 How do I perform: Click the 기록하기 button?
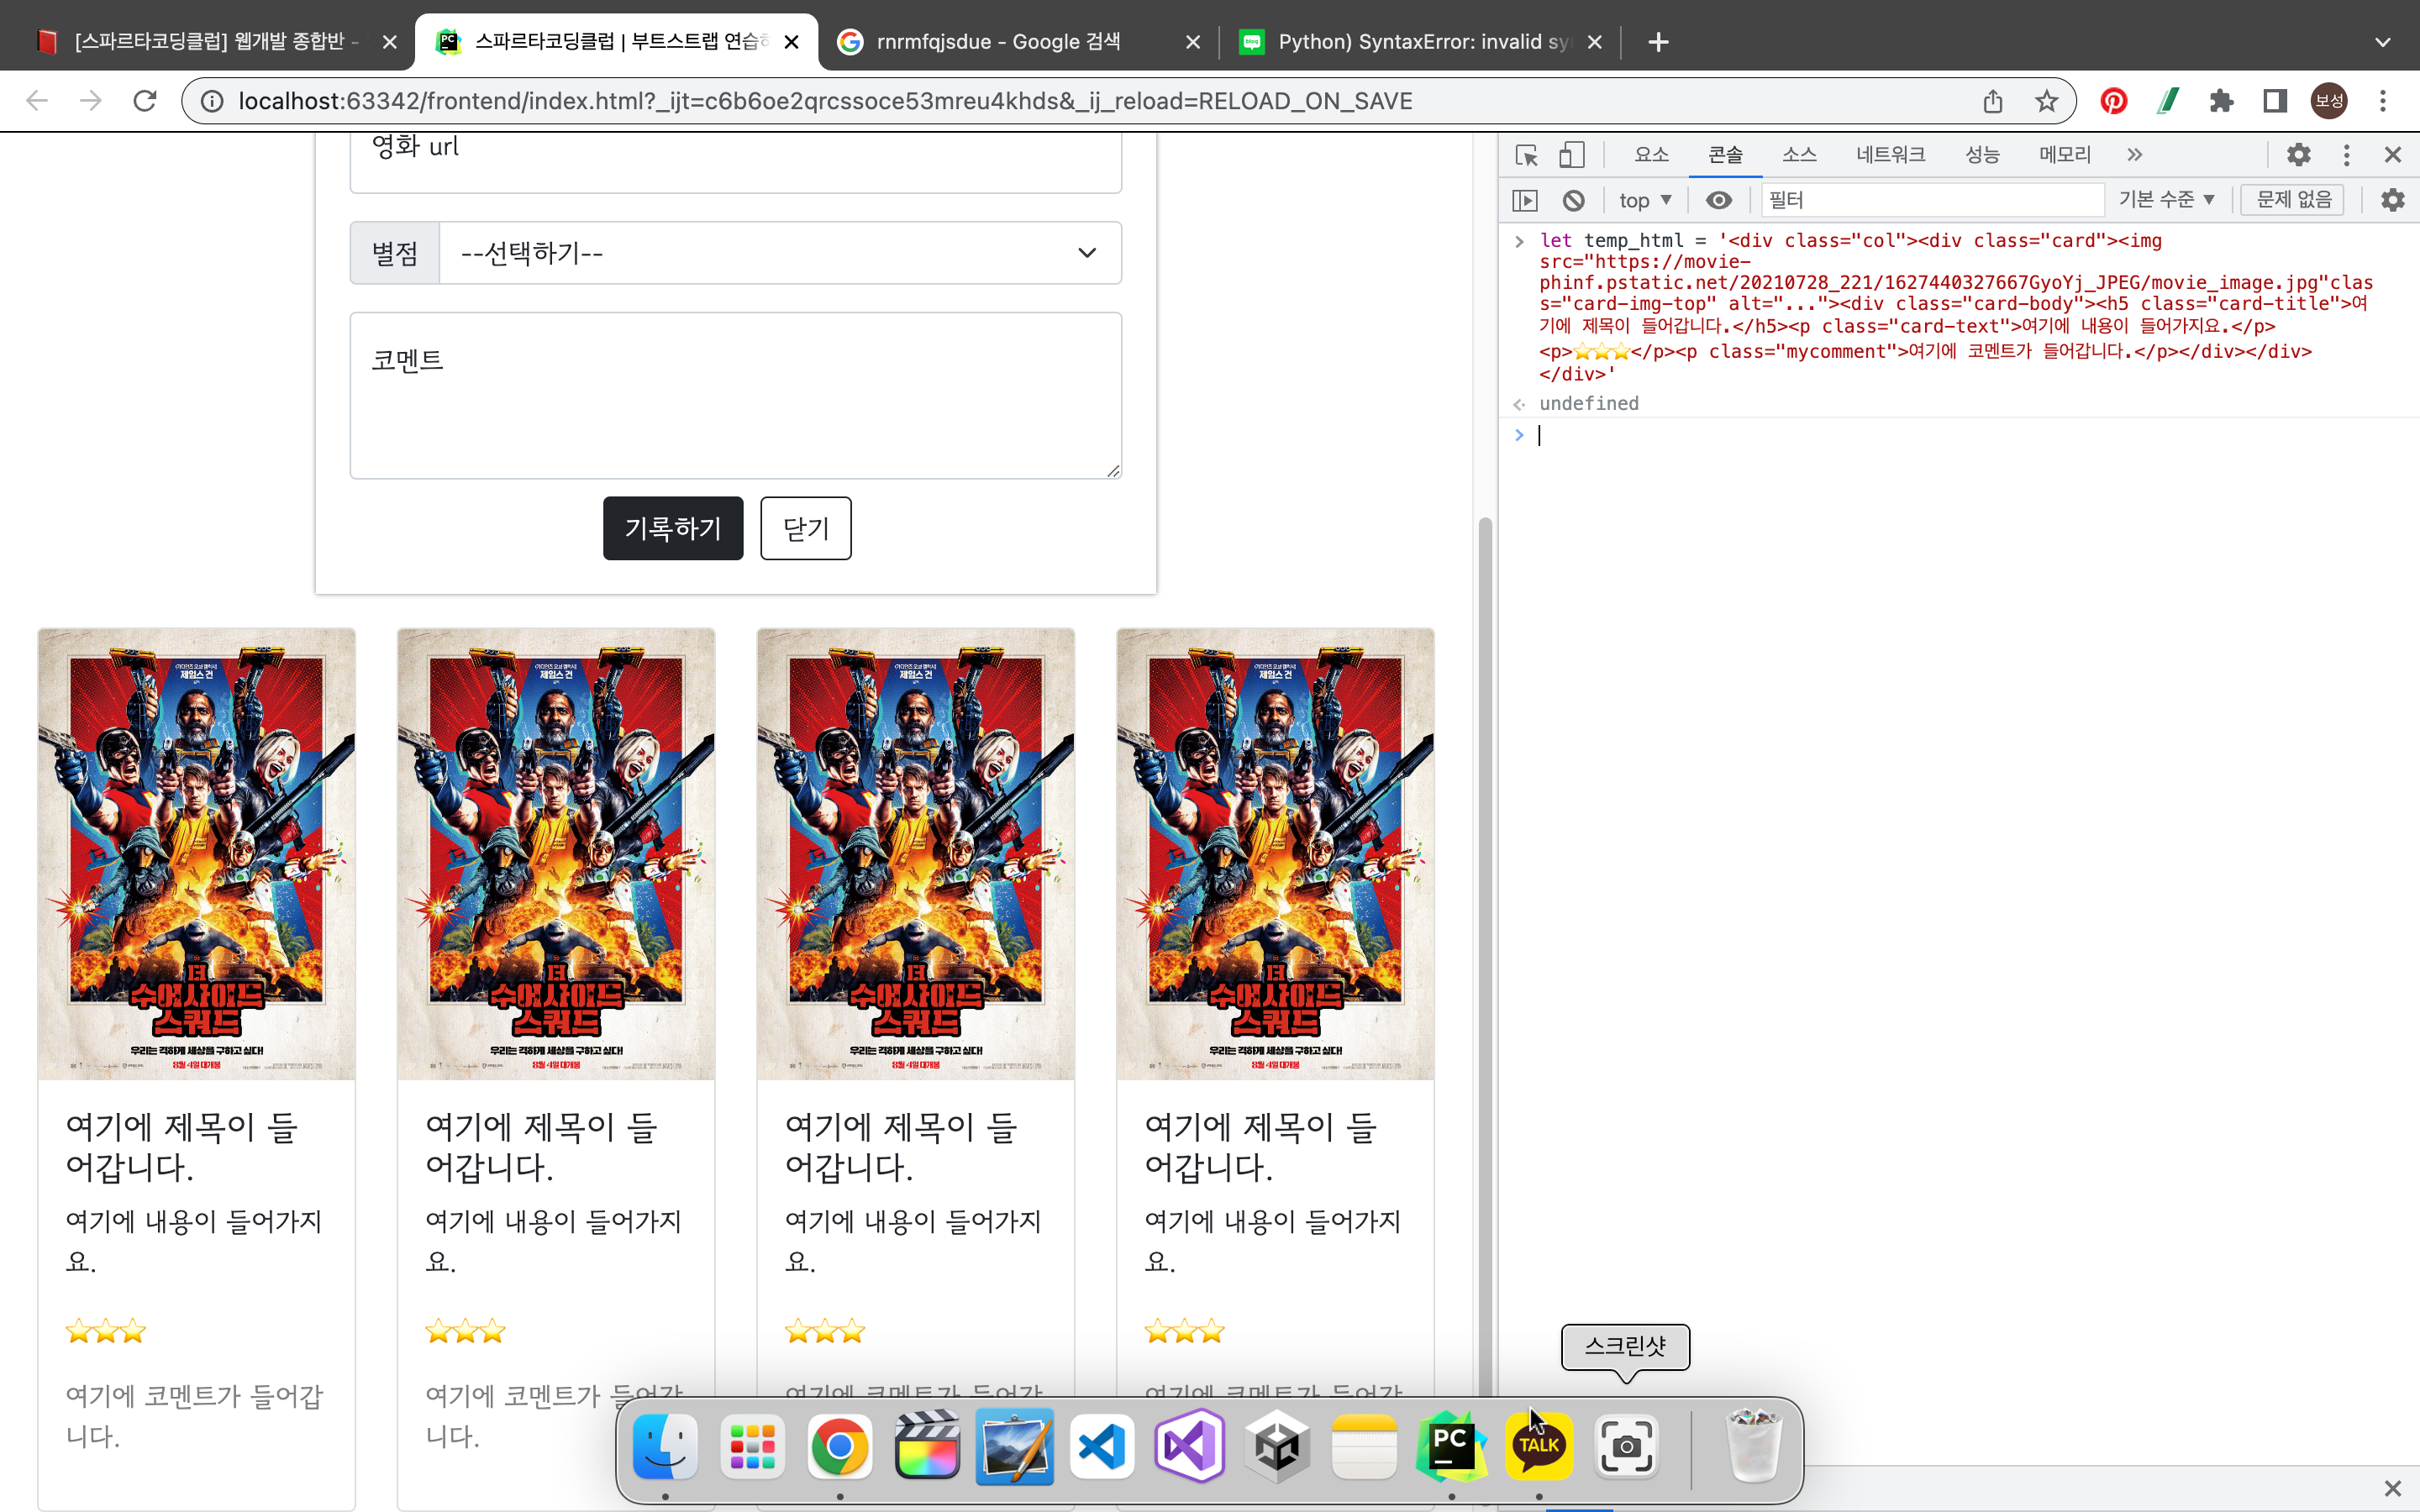coord(673,528)
